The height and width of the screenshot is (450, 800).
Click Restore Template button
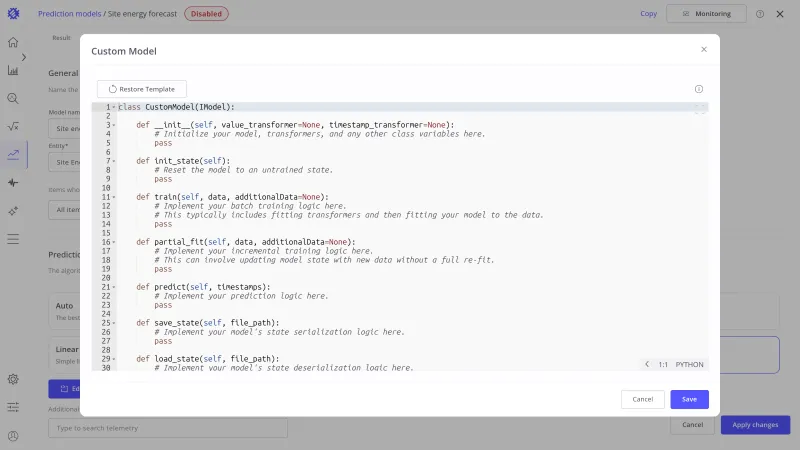pyautogui.click(x=142, y=89)
